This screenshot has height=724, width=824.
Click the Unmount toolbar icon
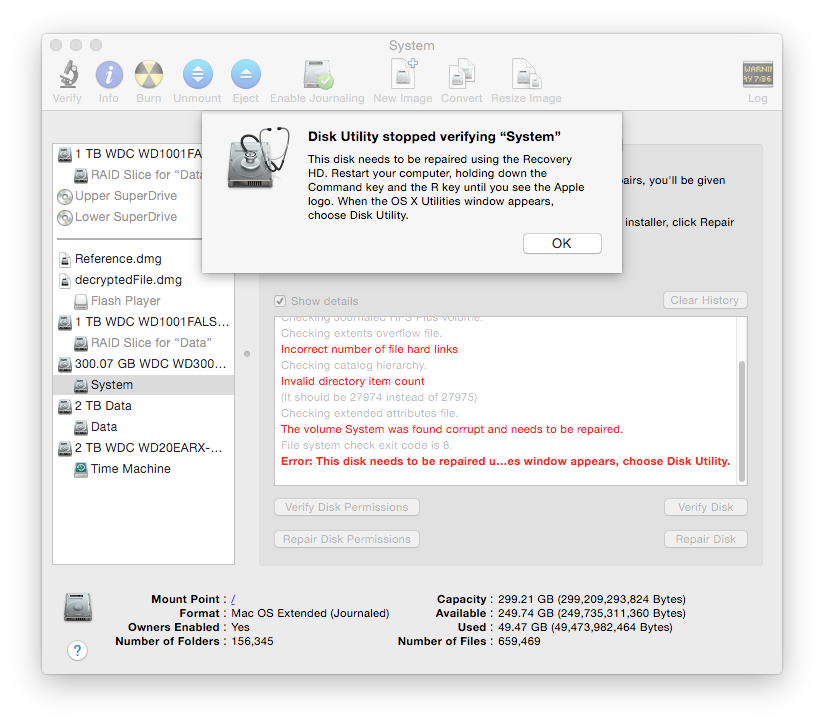198,75
